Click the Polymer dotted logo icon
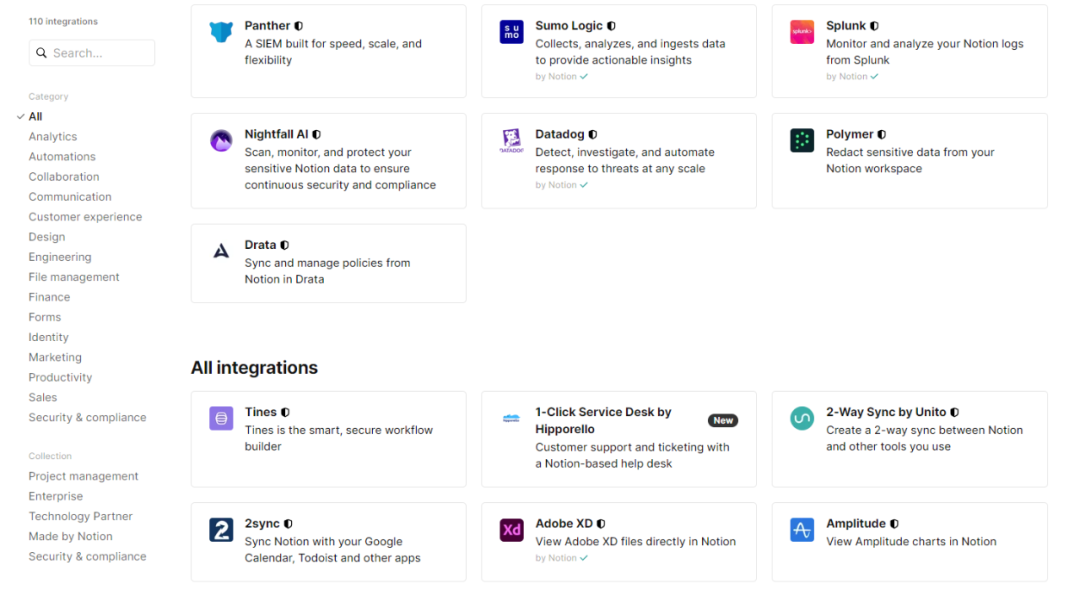 coord(802,141)
